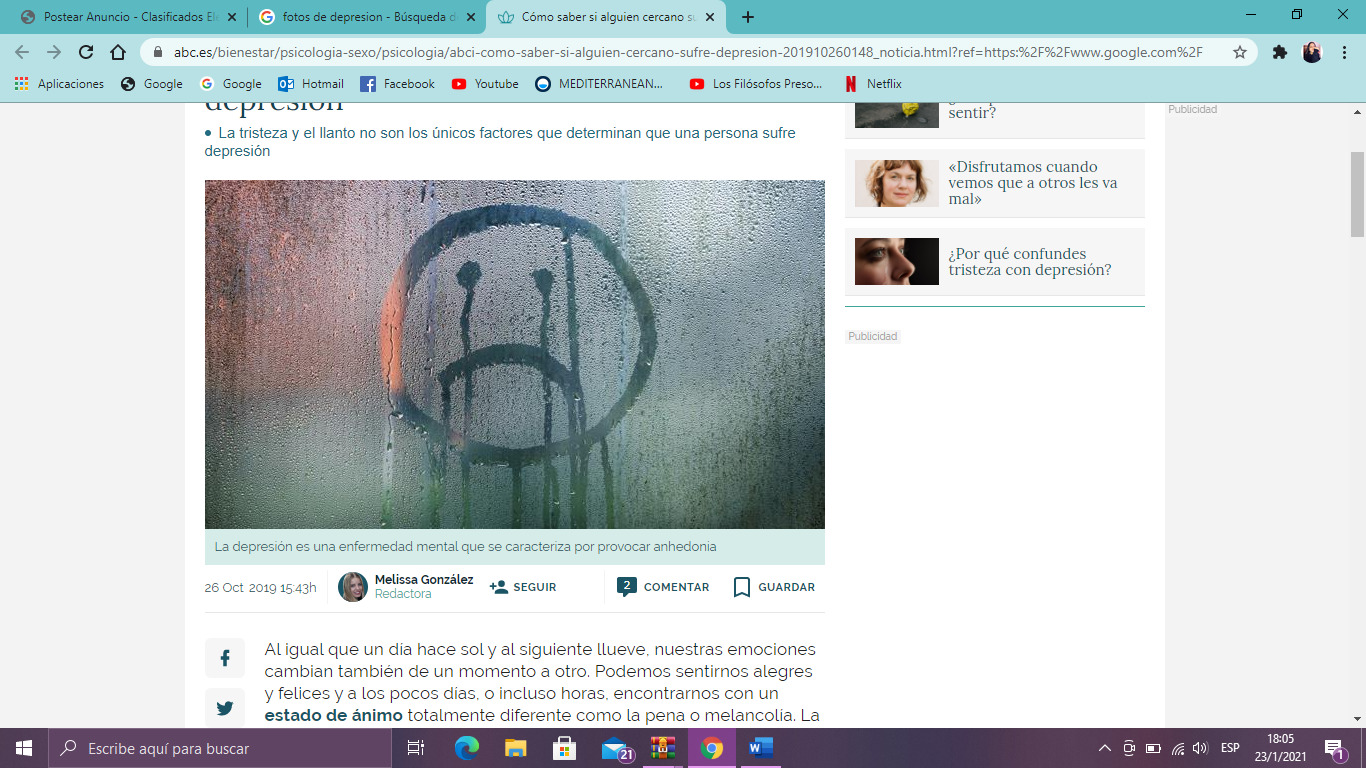This screenshot has height=768, width=1366.
Task: Open the Netflix bookmark
Action: tap(873, 84)
